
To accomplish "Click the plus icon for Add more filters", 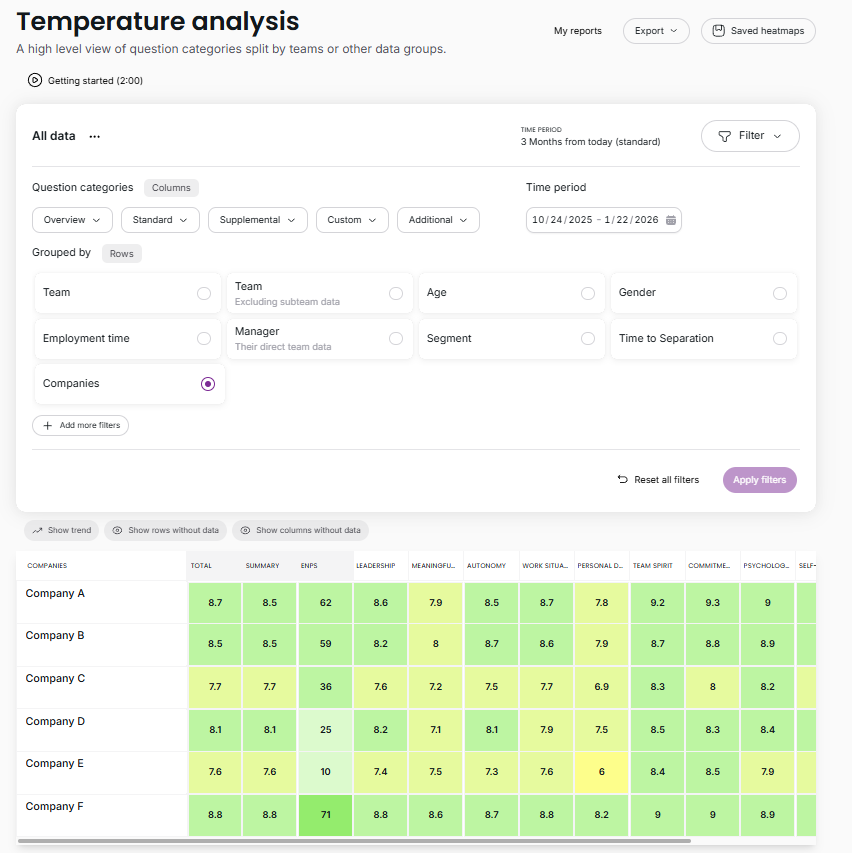I will coord(47,426).
